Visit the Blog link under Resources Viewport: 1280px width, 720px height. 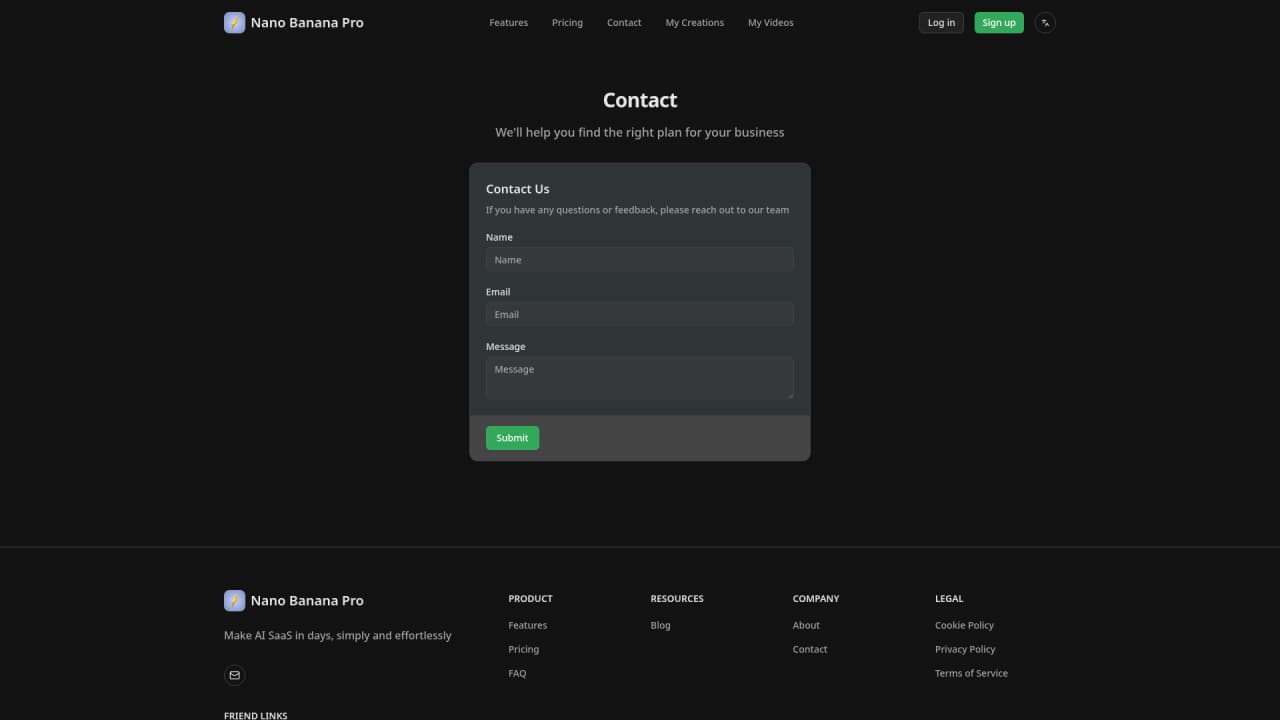pos(660,625)
